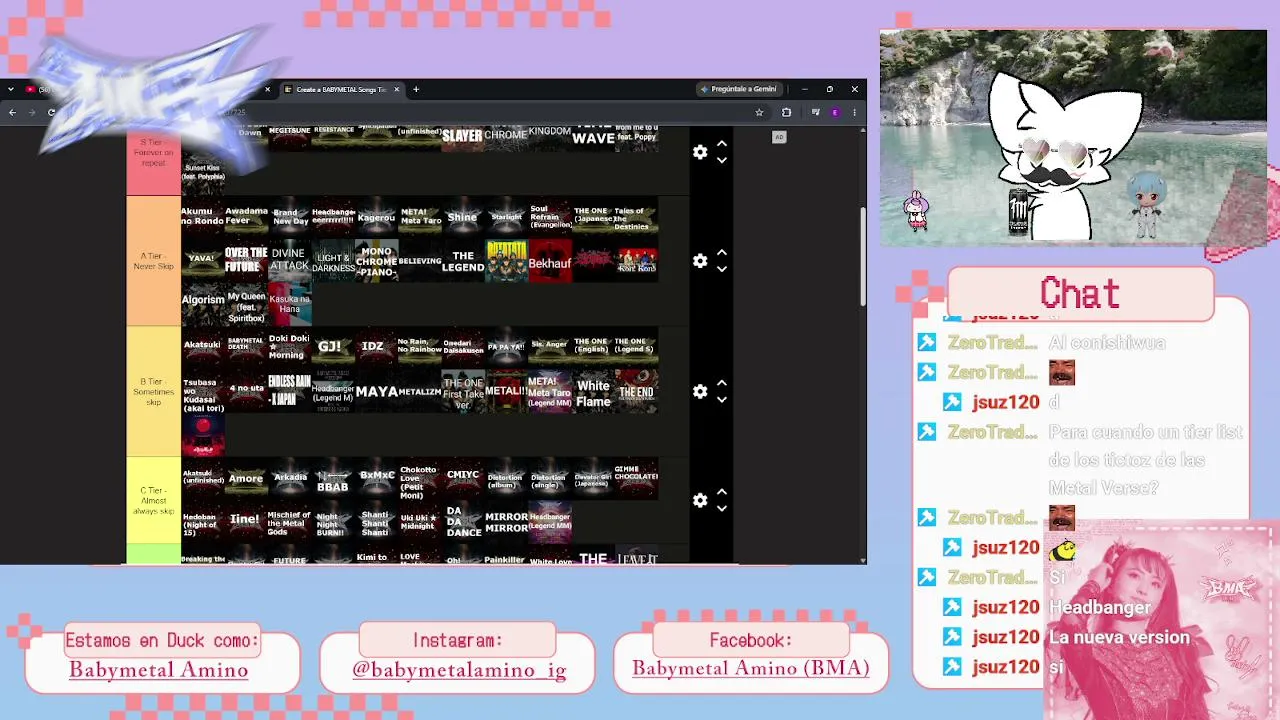This screenshot has height=720, width=1280.
Task: Open settings gear for C Tier row
Action: pos(700,500)
